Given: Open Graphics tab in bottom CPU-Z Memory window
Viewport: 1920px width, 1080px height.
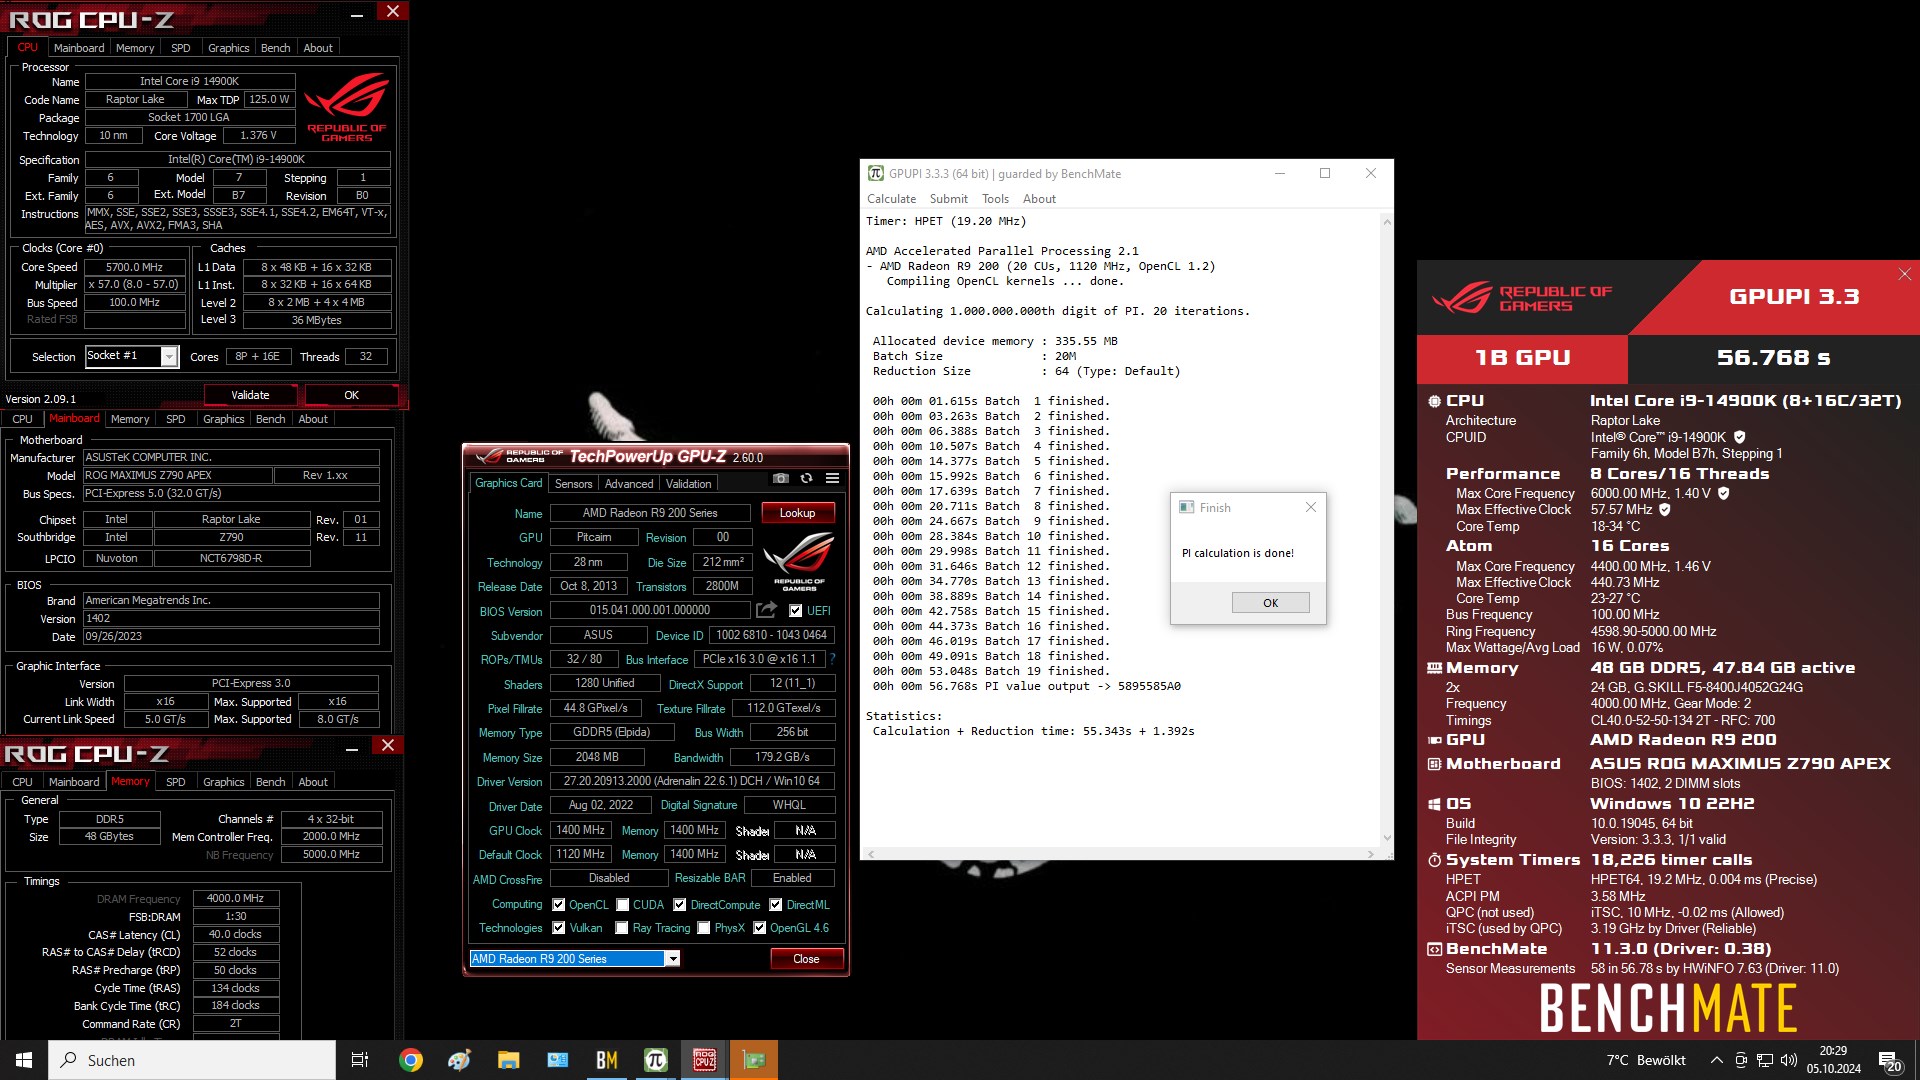Looking at the screenshot, I should (x=223, y=782).
